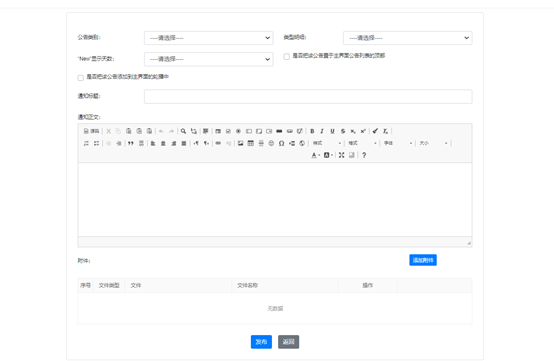Toggle Underline formatting
This screenshot has height=361, width=554.
tap(332, 131)
